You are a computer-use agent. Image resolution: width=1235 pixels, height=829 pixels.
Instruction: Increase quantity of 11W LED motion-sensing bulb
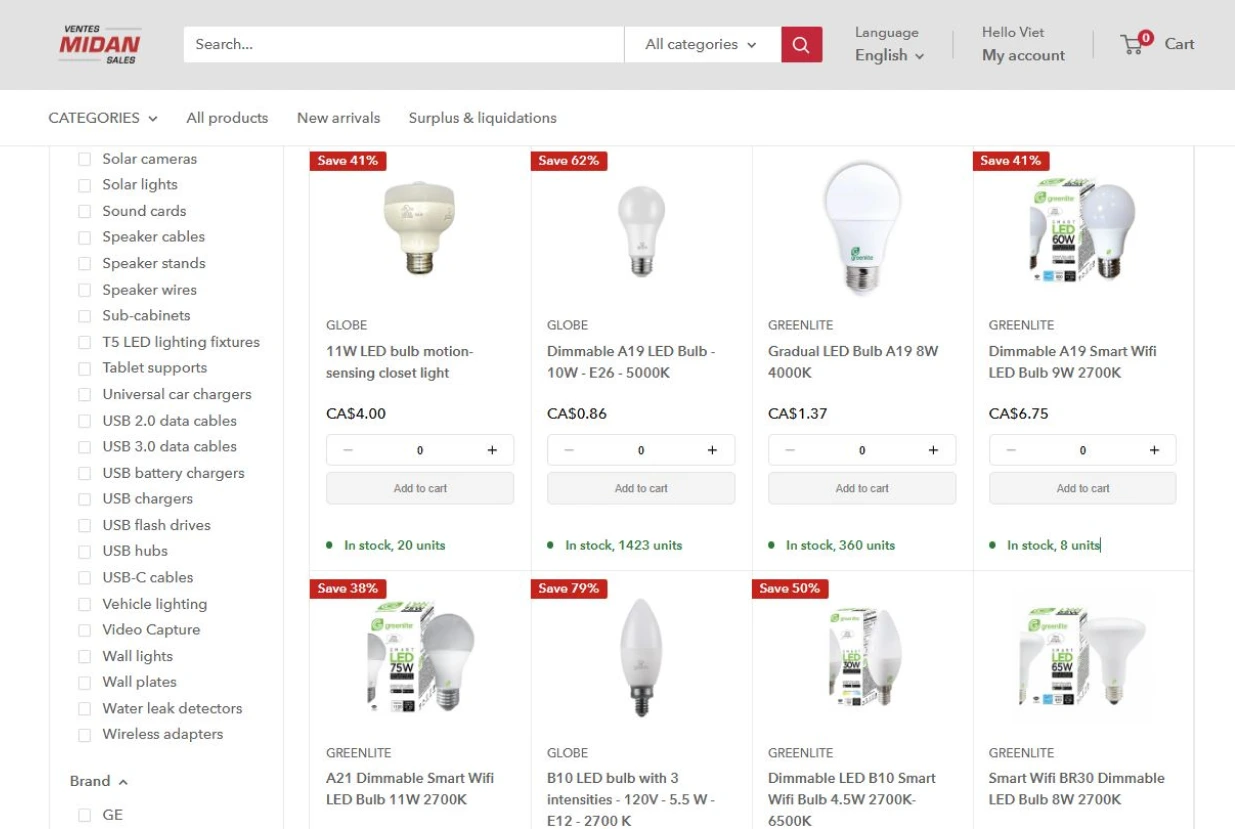point(492,450)
